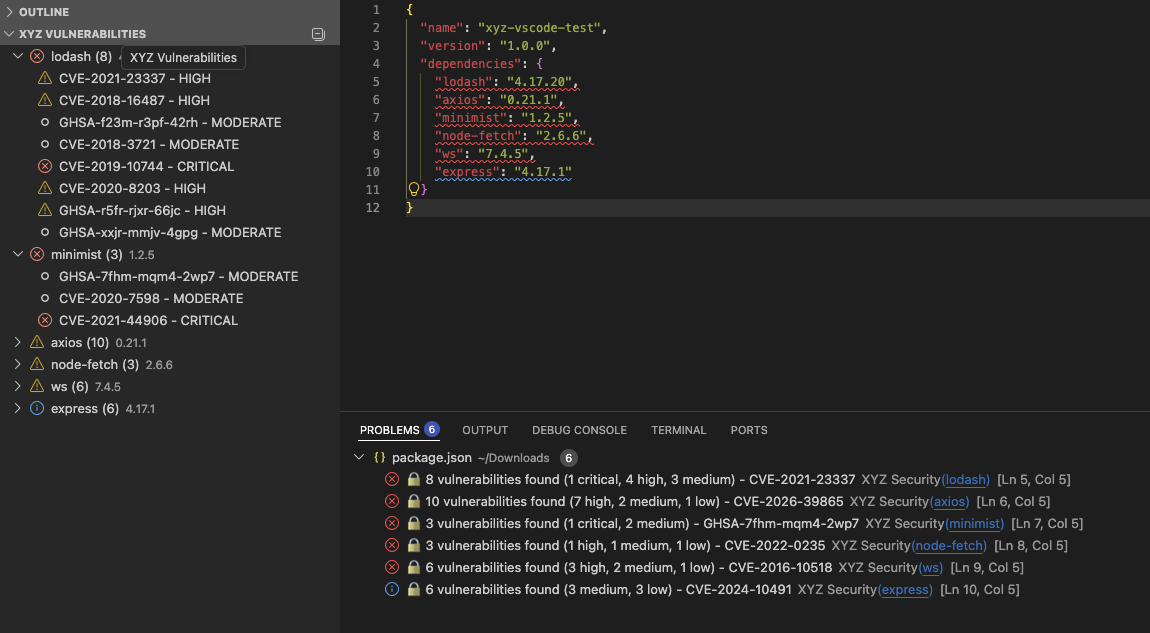This screenshot has height=633, width=1150.
Task: Click the lodash critical error icon
Action: (37, 56)
